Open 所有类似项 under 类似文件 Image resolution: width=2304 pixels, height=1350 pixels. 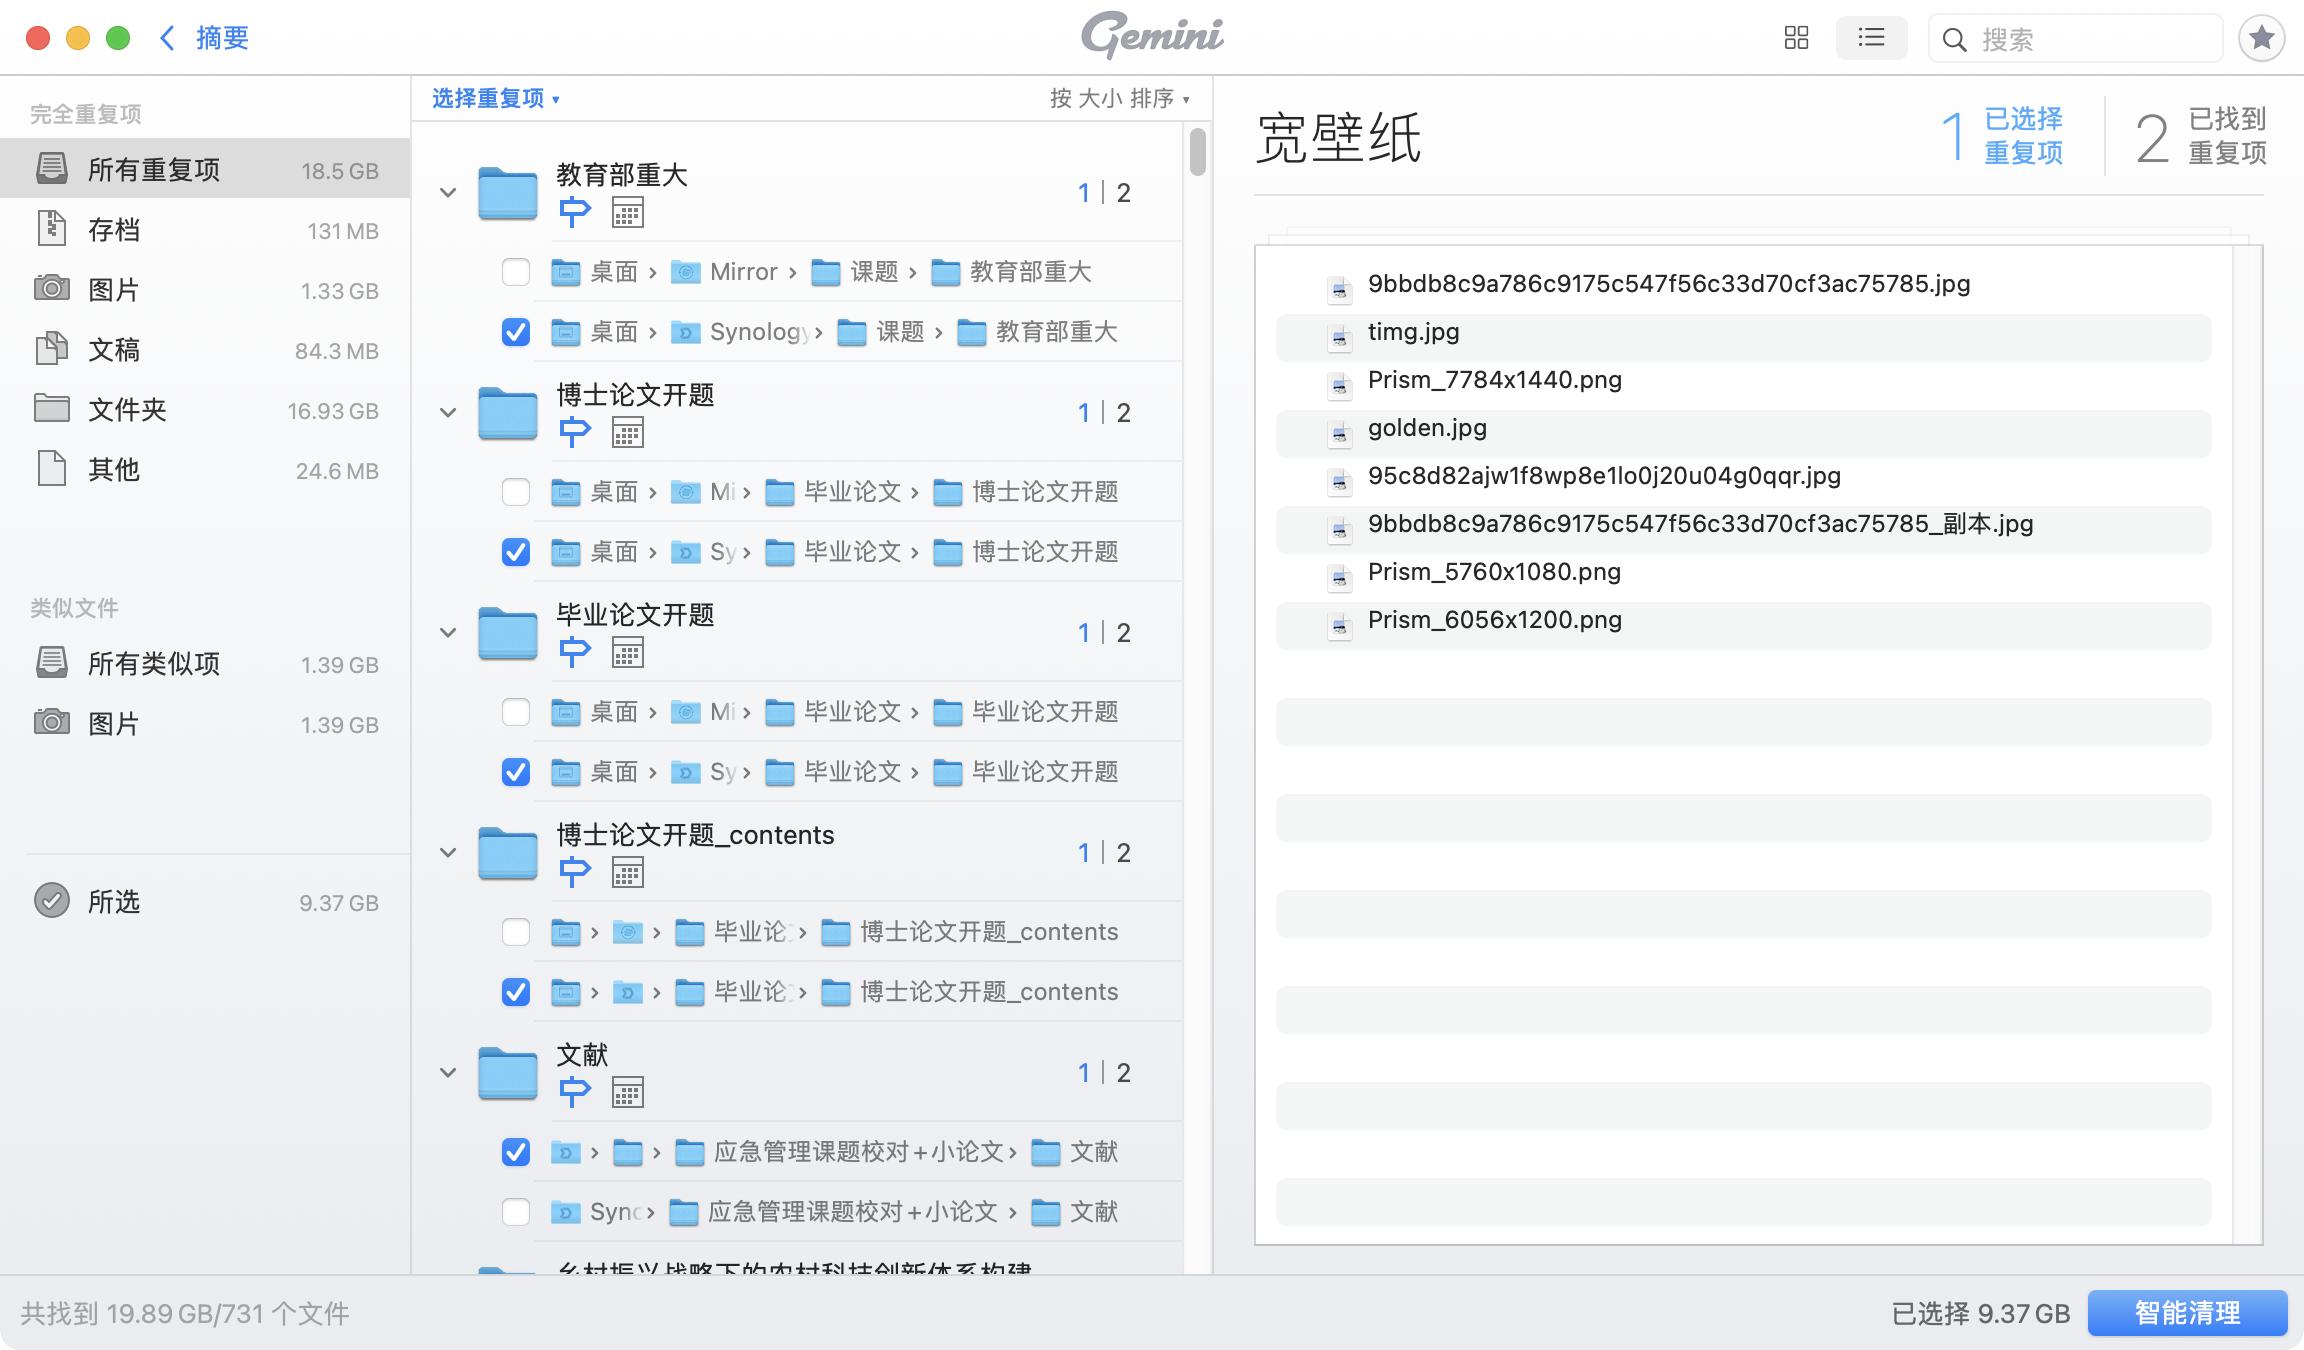(x=154, y=663)
